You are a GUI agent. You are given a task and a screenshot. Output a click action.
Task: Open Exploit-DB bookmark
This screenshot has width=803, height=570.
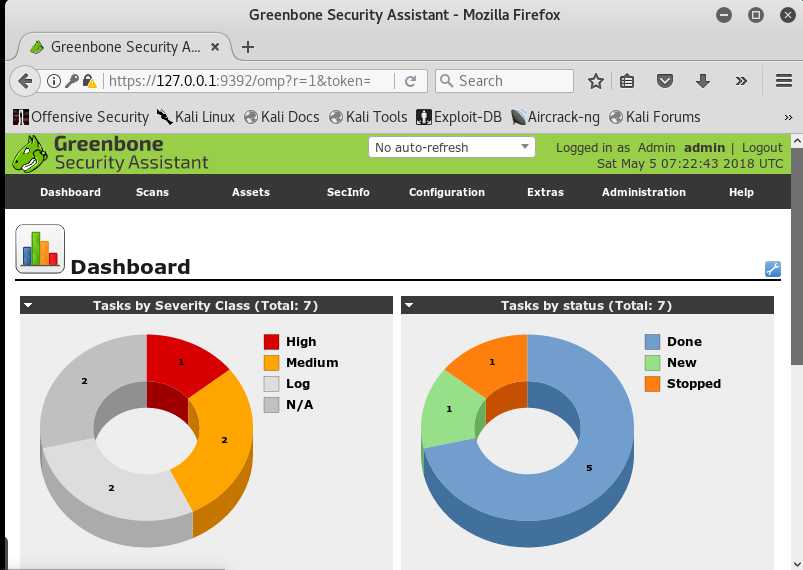point(459,117)
